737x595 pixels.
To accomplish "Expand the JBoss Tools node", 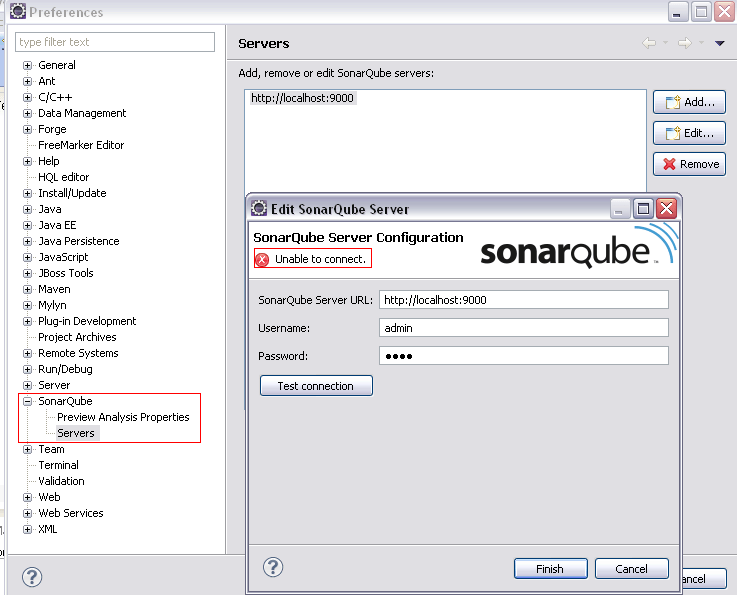I will (x=27, y=273).
